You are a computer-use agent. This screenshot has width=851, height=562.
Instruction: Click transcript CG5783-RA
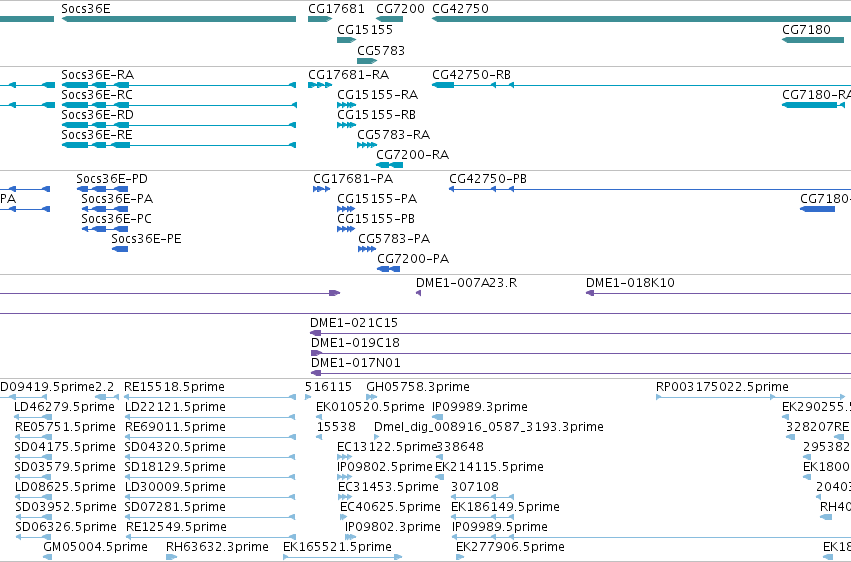tap(393, 135)
